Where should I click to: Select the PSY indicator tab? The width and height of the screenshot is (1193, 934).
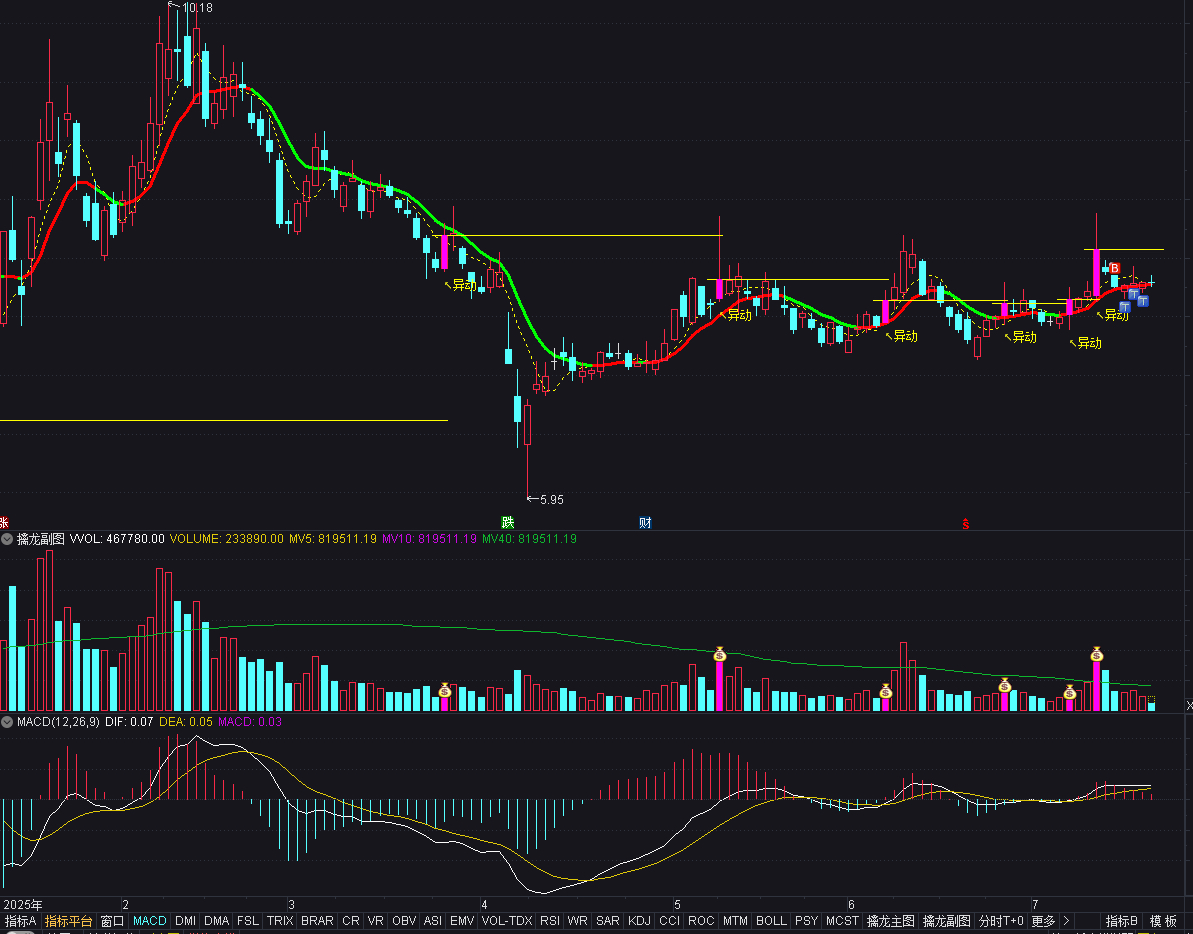pyautogui.click(x=806, y=920)
